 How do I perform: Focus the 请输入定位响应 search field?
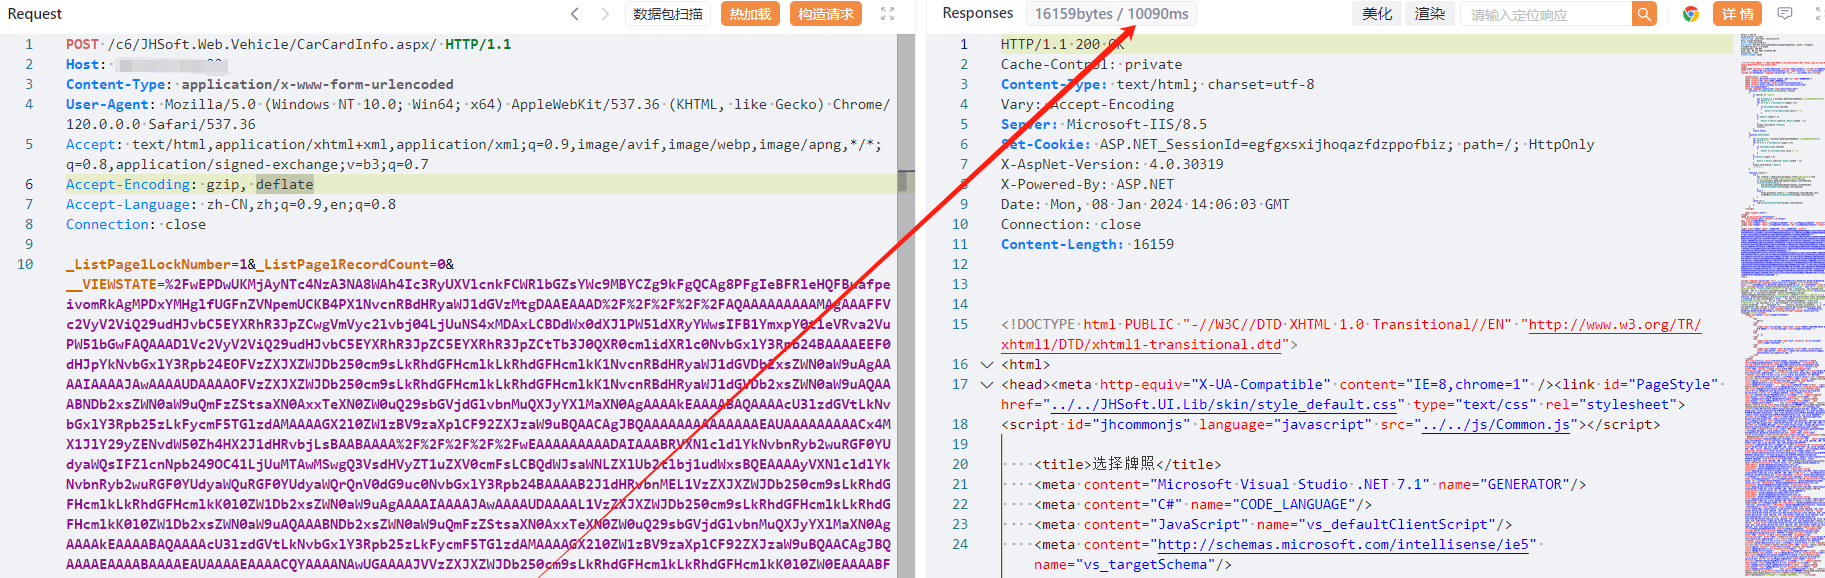tap(1546, 14)
